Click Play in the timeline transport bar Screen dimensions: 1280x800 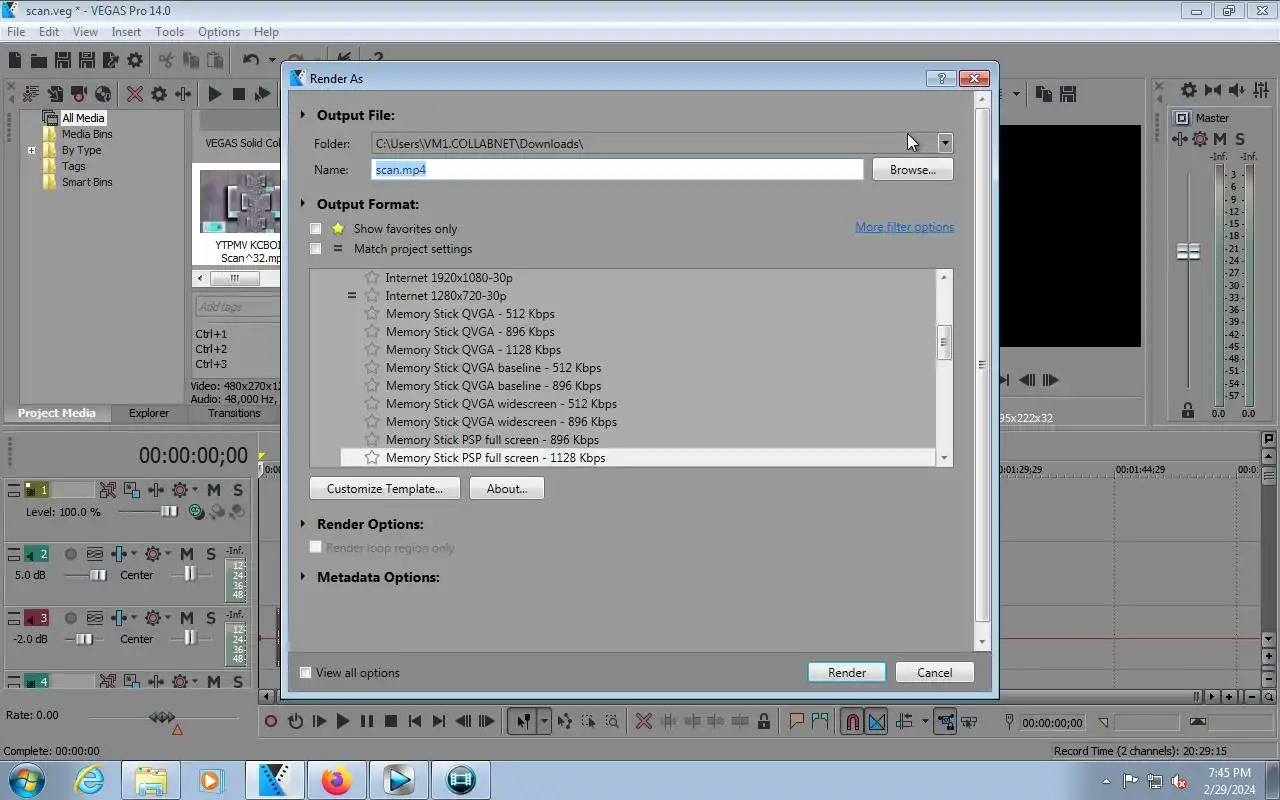[x=343, y=721]
